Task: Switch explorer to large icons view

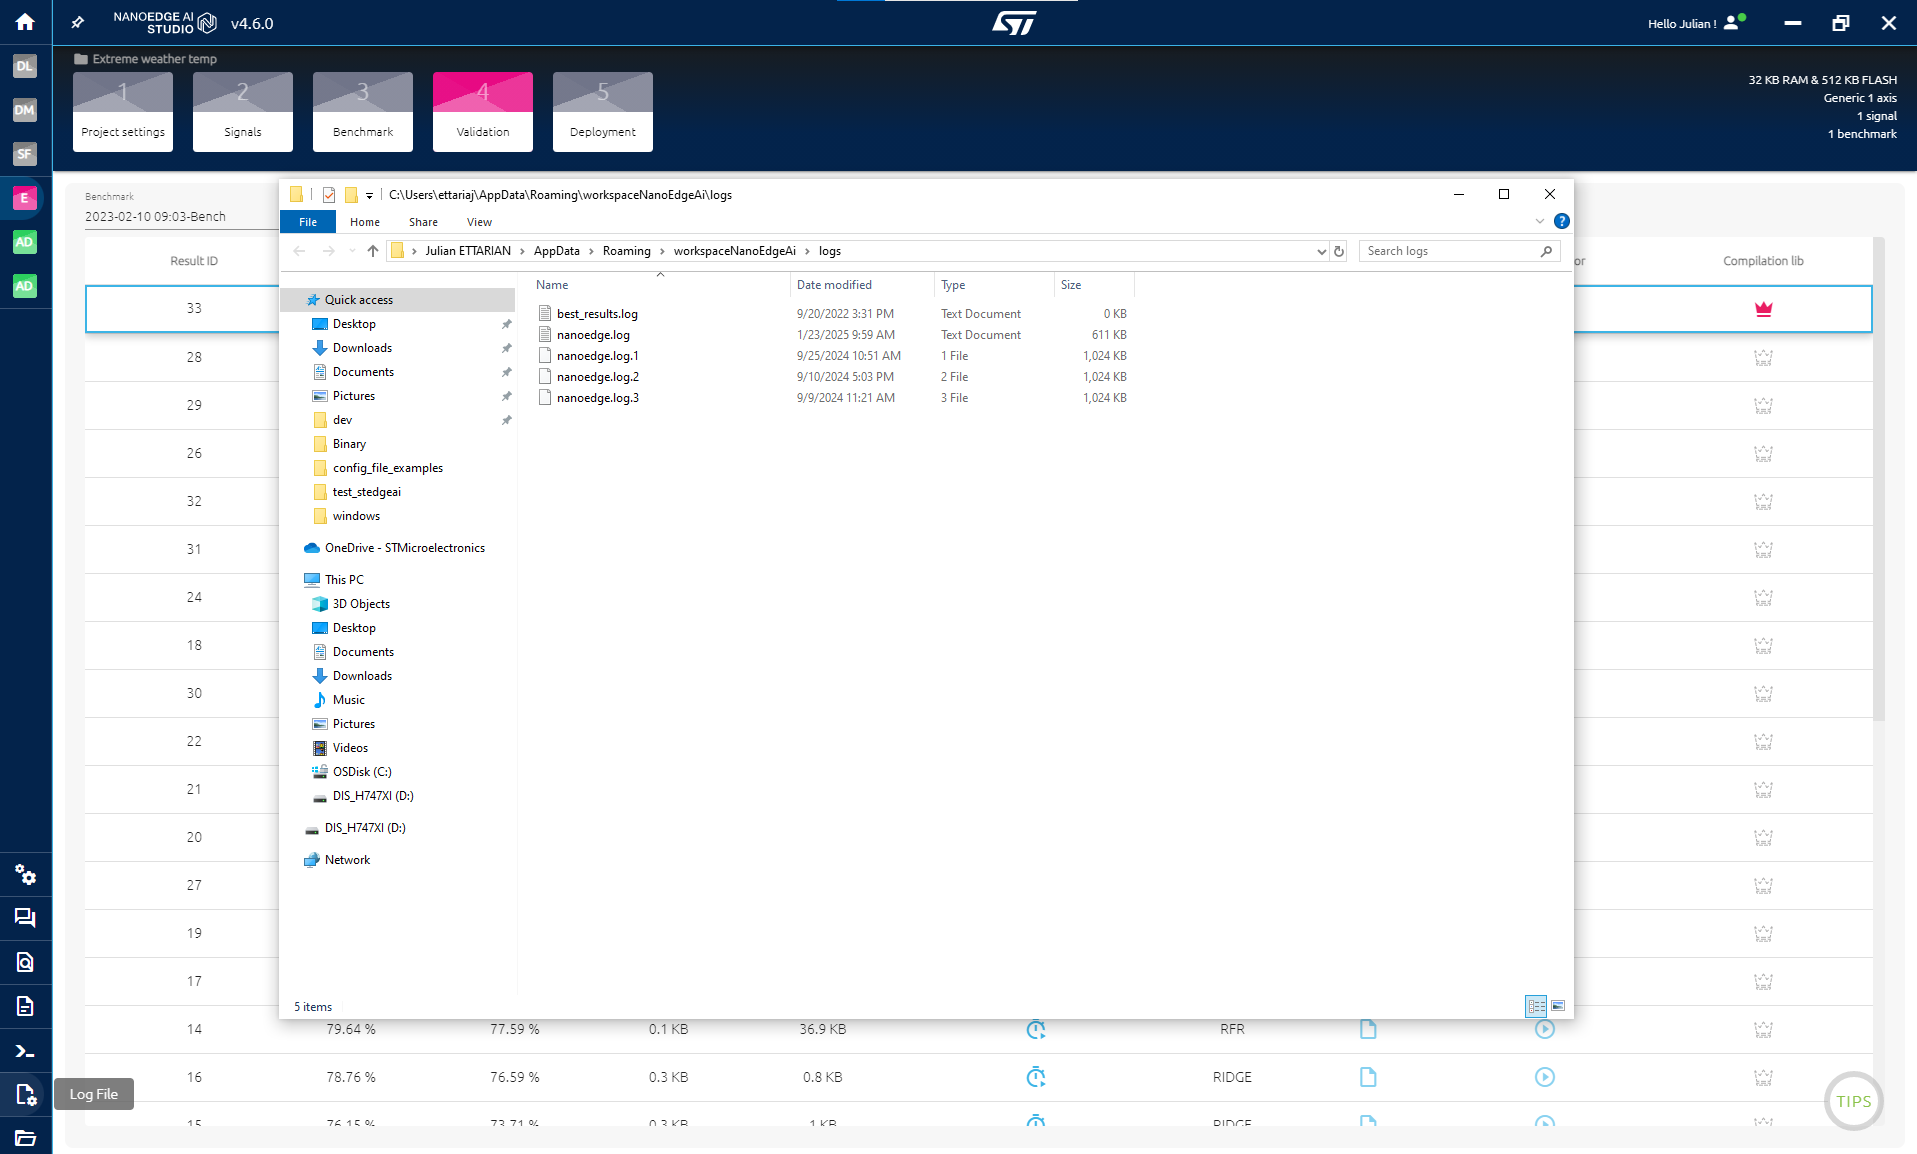Action: pos(1558,1006)
